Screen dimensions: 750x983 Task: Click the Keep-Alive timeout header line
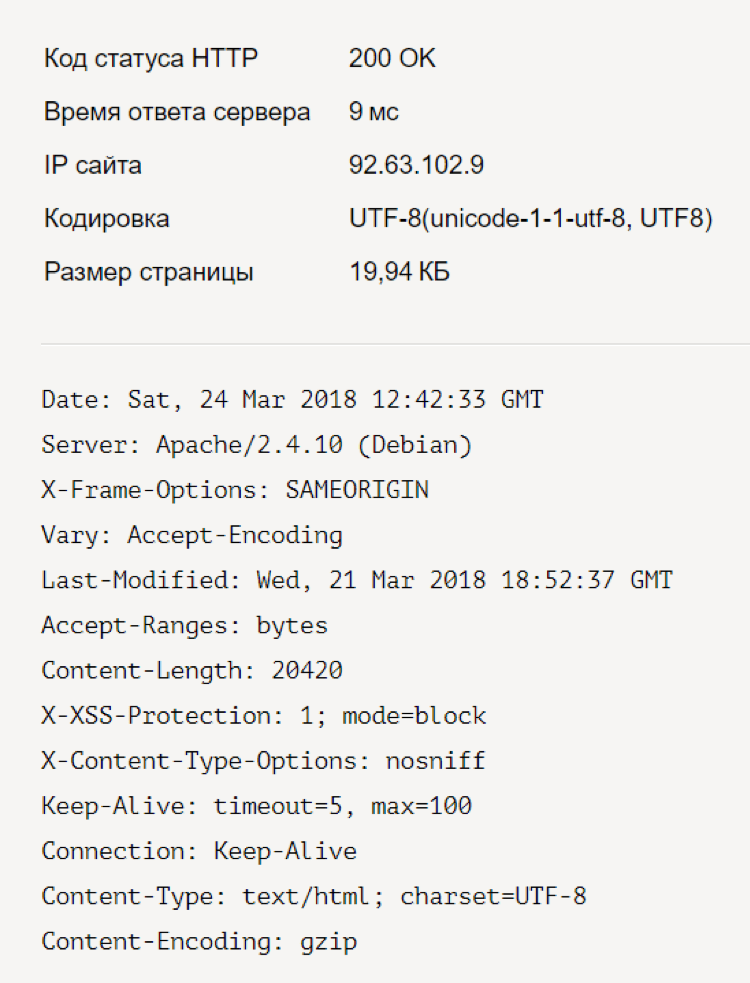tap(256, 806)
